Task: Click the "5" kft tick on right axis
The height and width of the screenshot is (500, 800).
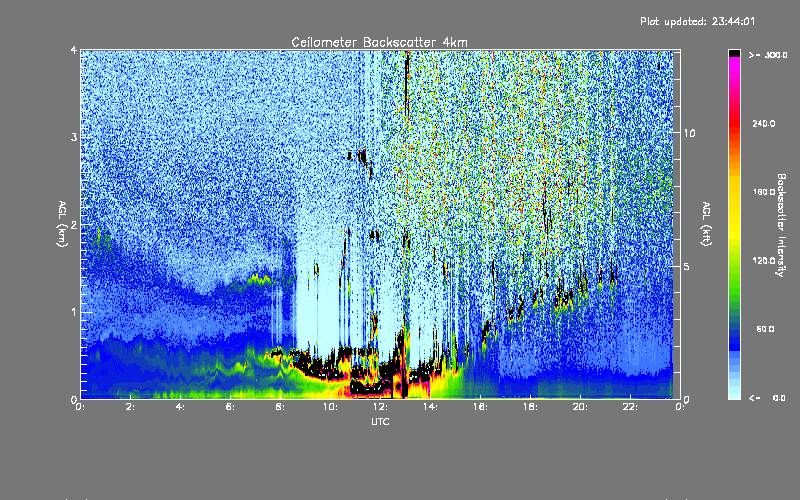Action: coord(687,266)
